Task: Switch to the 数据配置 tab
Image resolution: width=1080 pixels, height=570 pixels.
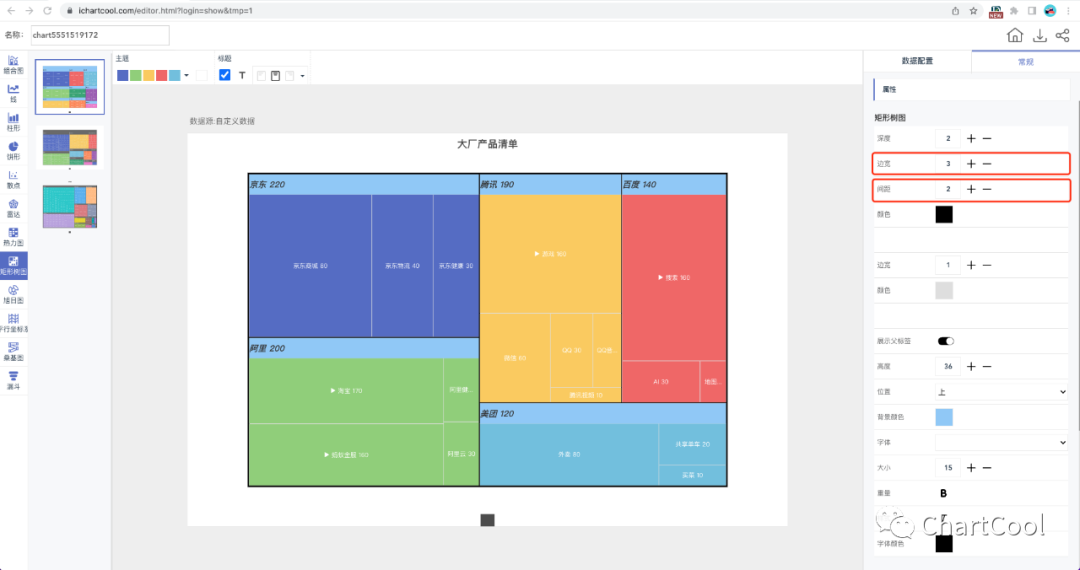Action: [x=917, y=61]
